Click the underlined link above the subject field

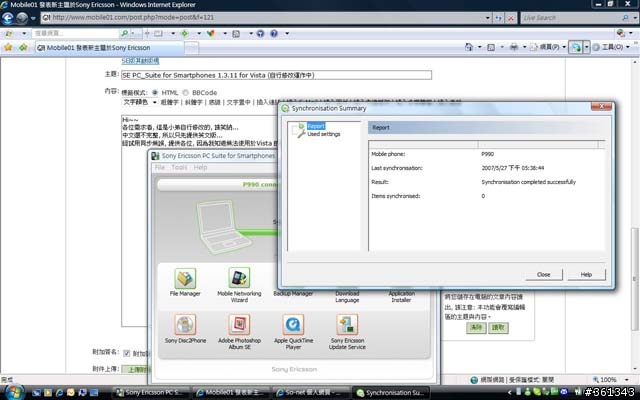(140, 61)
